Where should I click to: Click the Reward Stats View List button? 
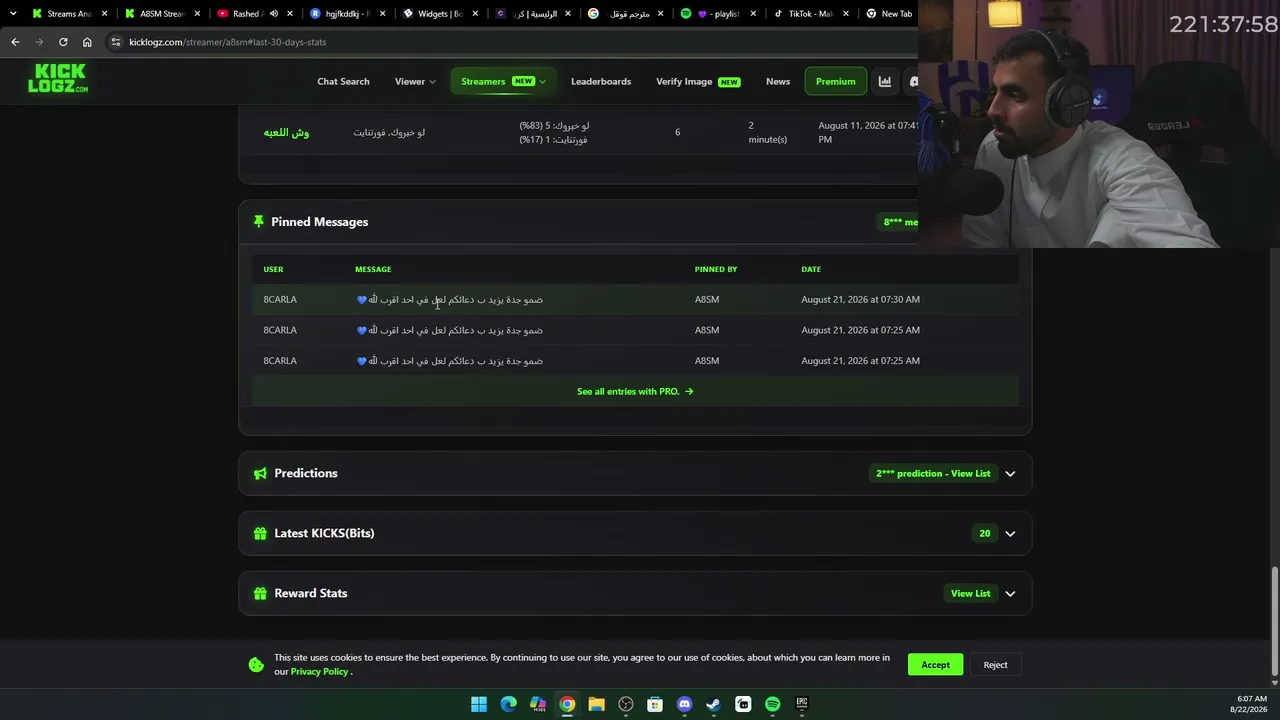coord(970,594)
